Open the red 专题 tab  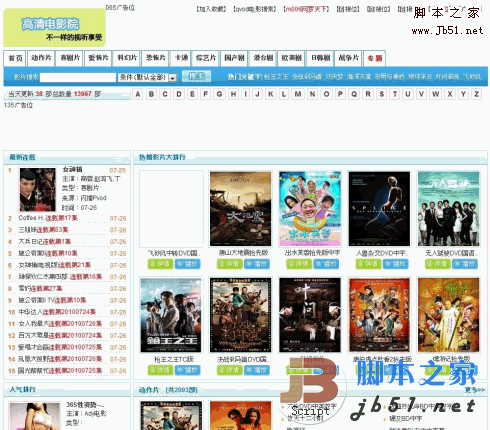tap(375, 58)
